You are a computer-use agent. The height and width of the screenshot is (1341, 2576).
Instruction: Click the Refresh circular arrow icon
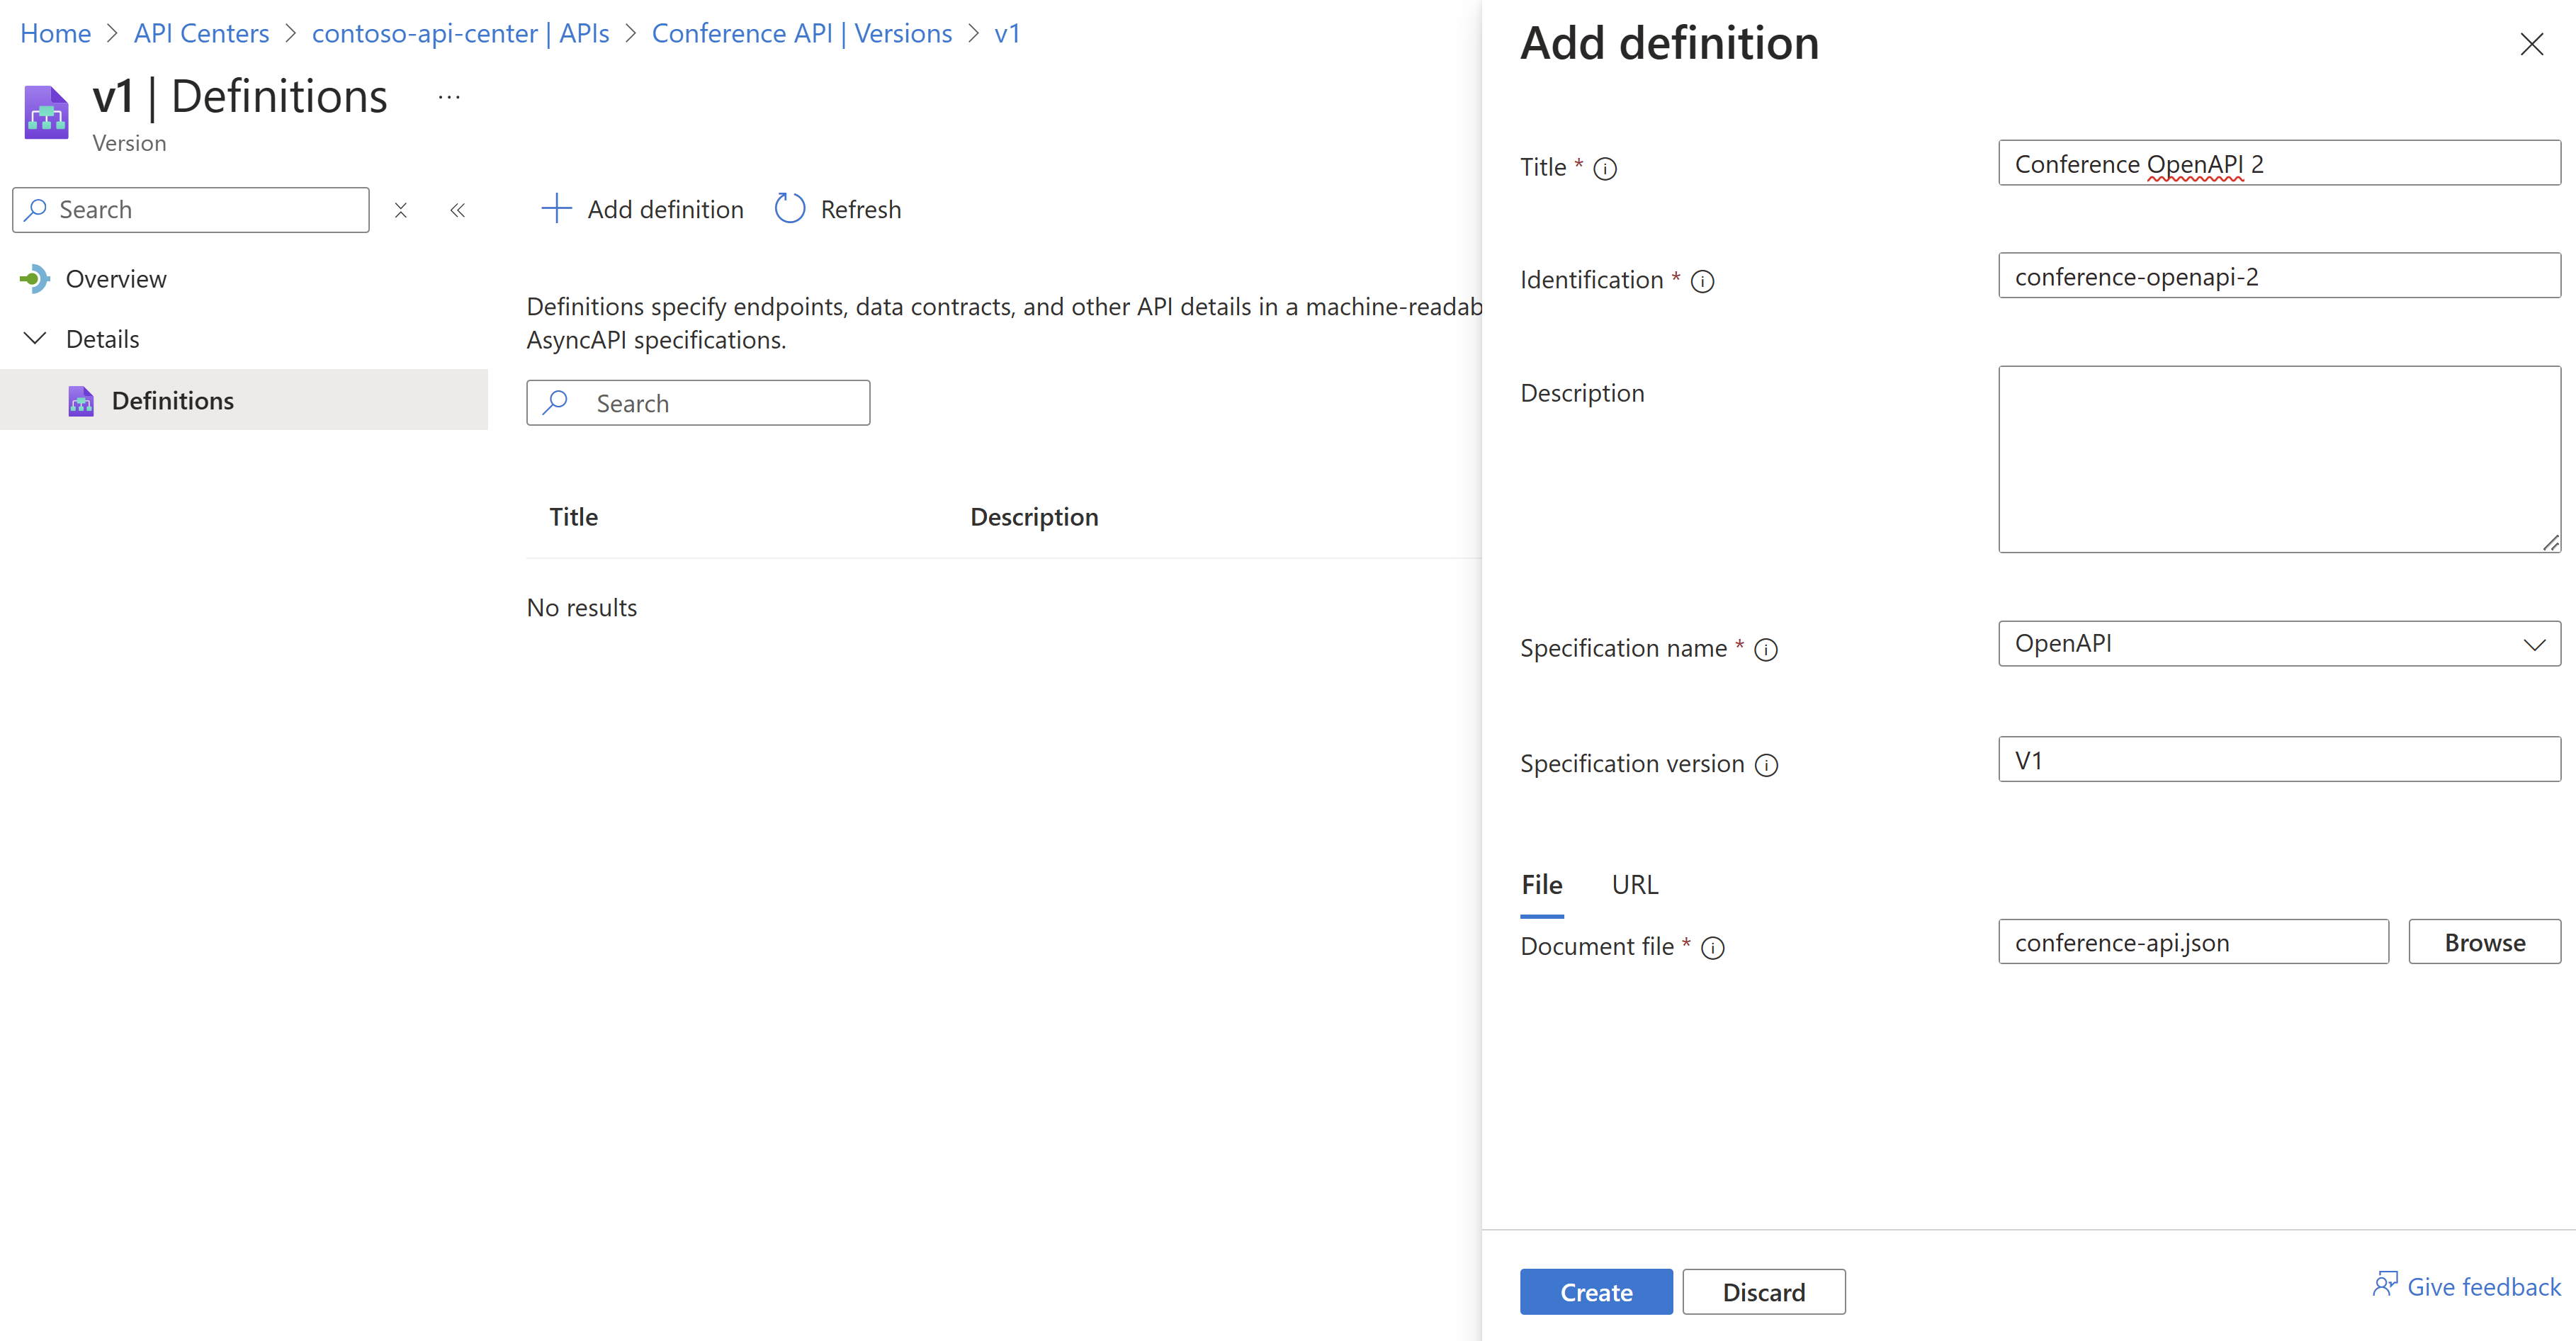tap(787, 208)
